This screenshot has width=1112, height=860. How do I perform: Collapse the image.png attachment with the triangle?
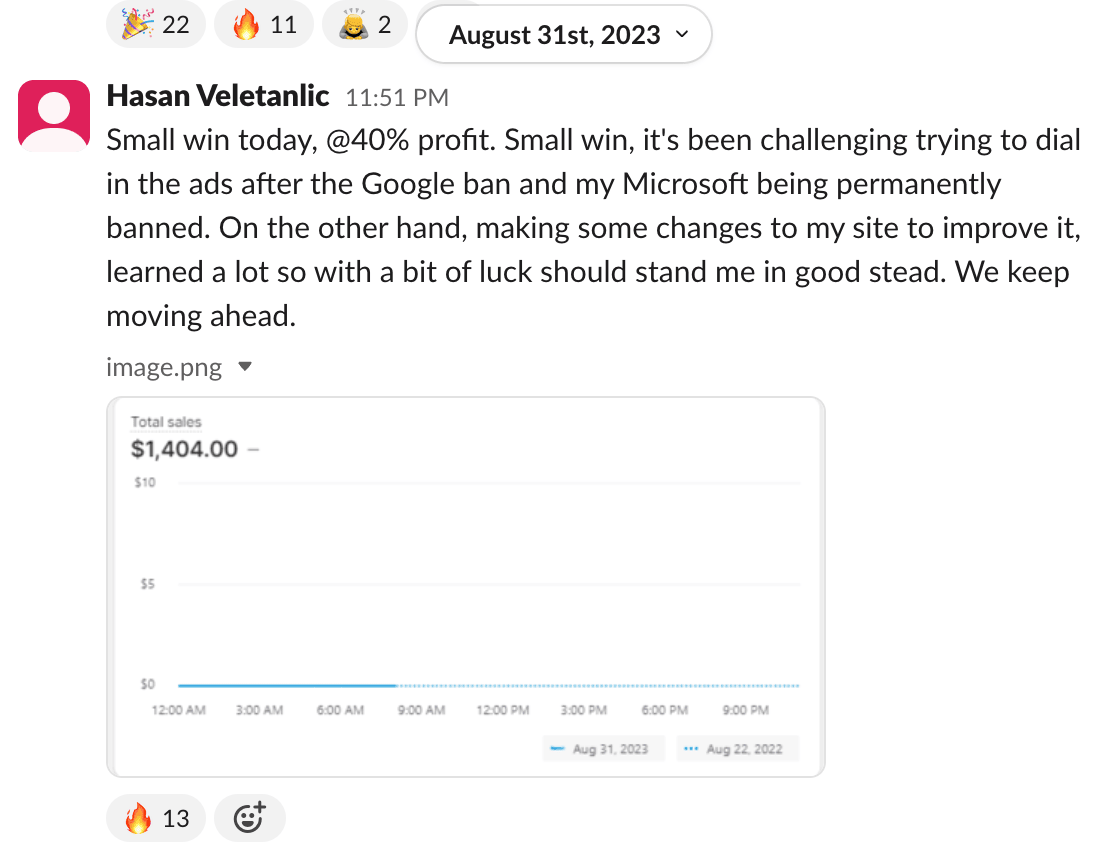point(245,367)
